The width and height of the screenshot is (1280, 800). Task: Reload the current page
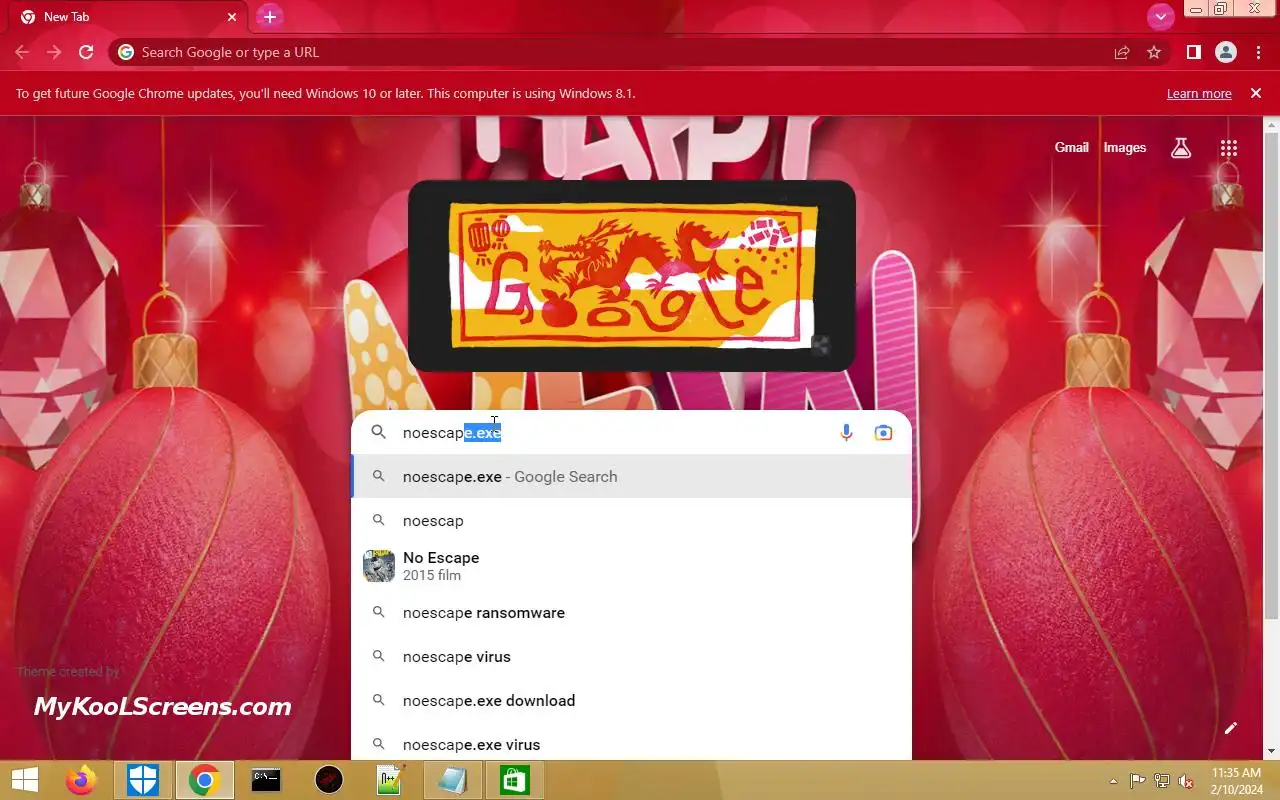point(86,52)
